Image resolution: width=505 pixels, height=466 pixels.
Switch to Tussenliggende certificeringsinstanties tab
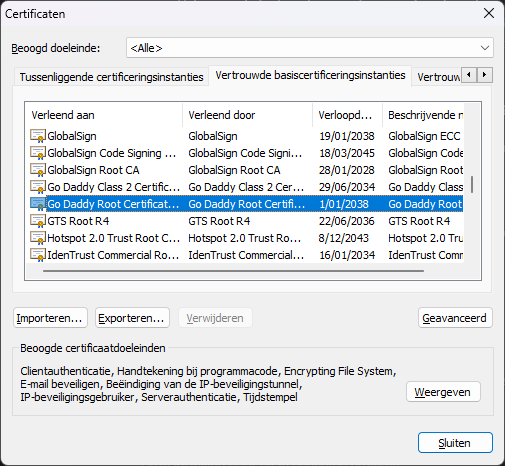click(x=111, y=77)
